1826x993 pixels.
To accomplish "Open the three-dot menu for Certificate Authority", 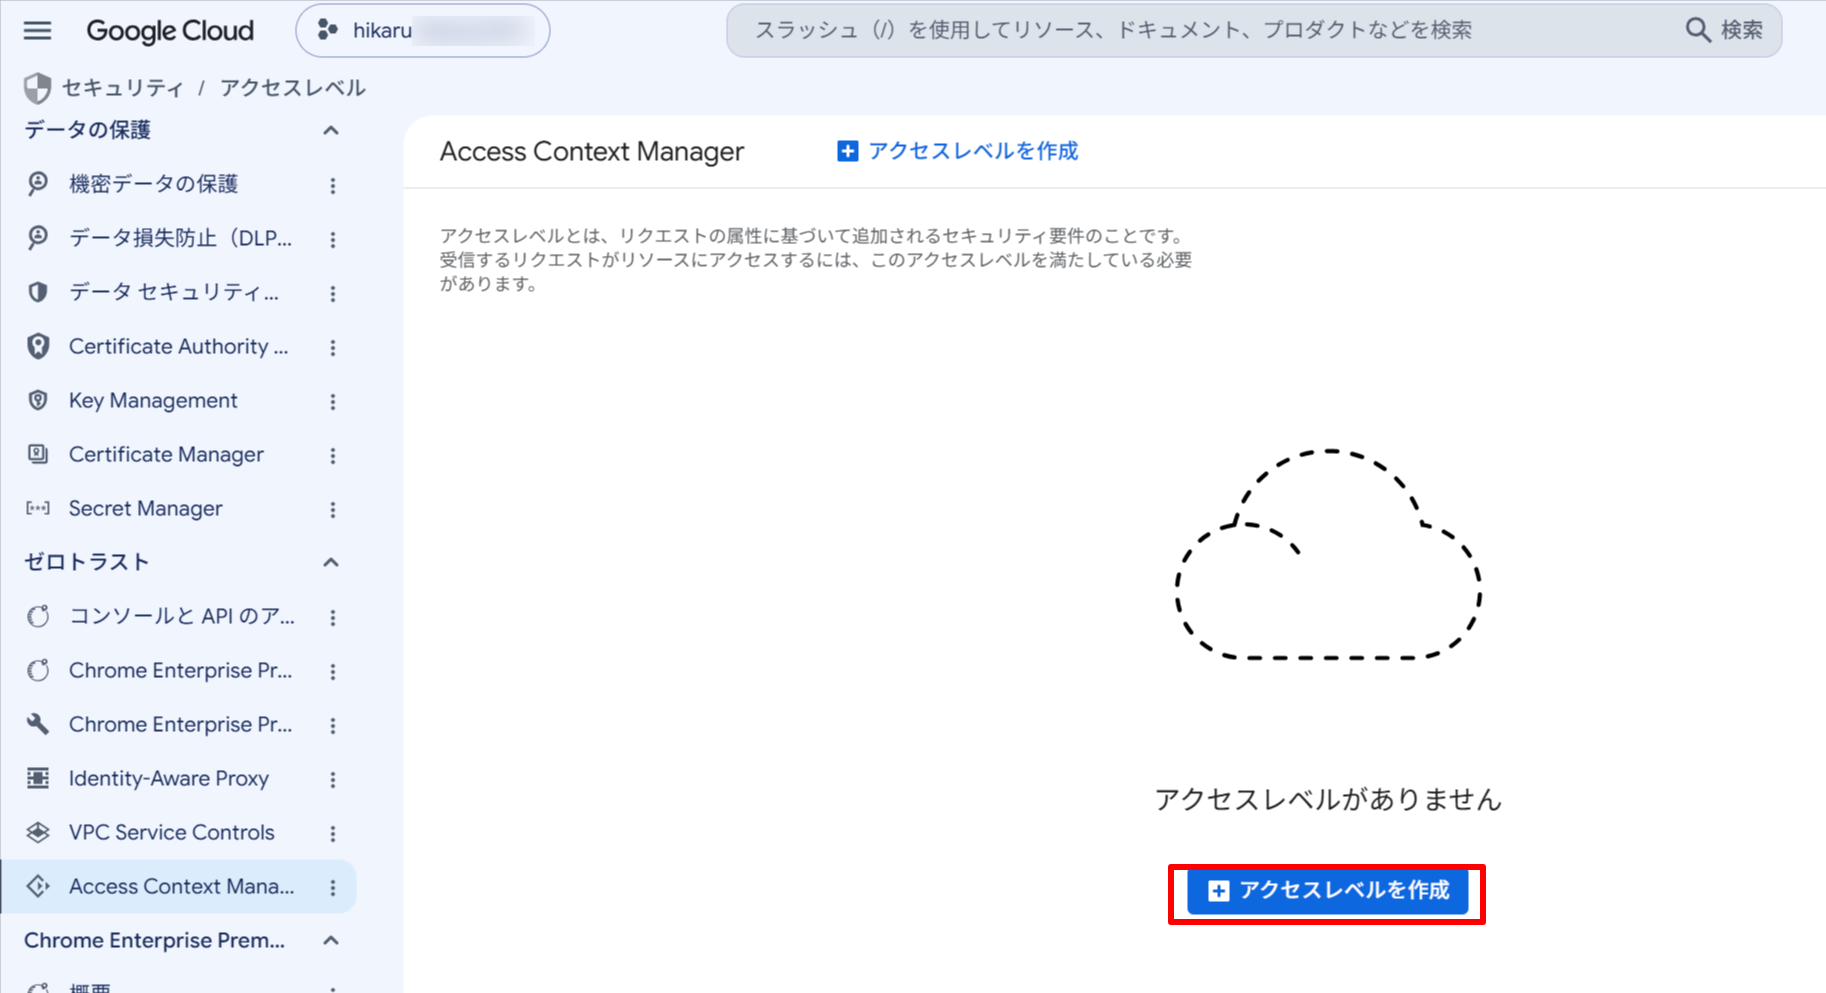I will [333, 347].
